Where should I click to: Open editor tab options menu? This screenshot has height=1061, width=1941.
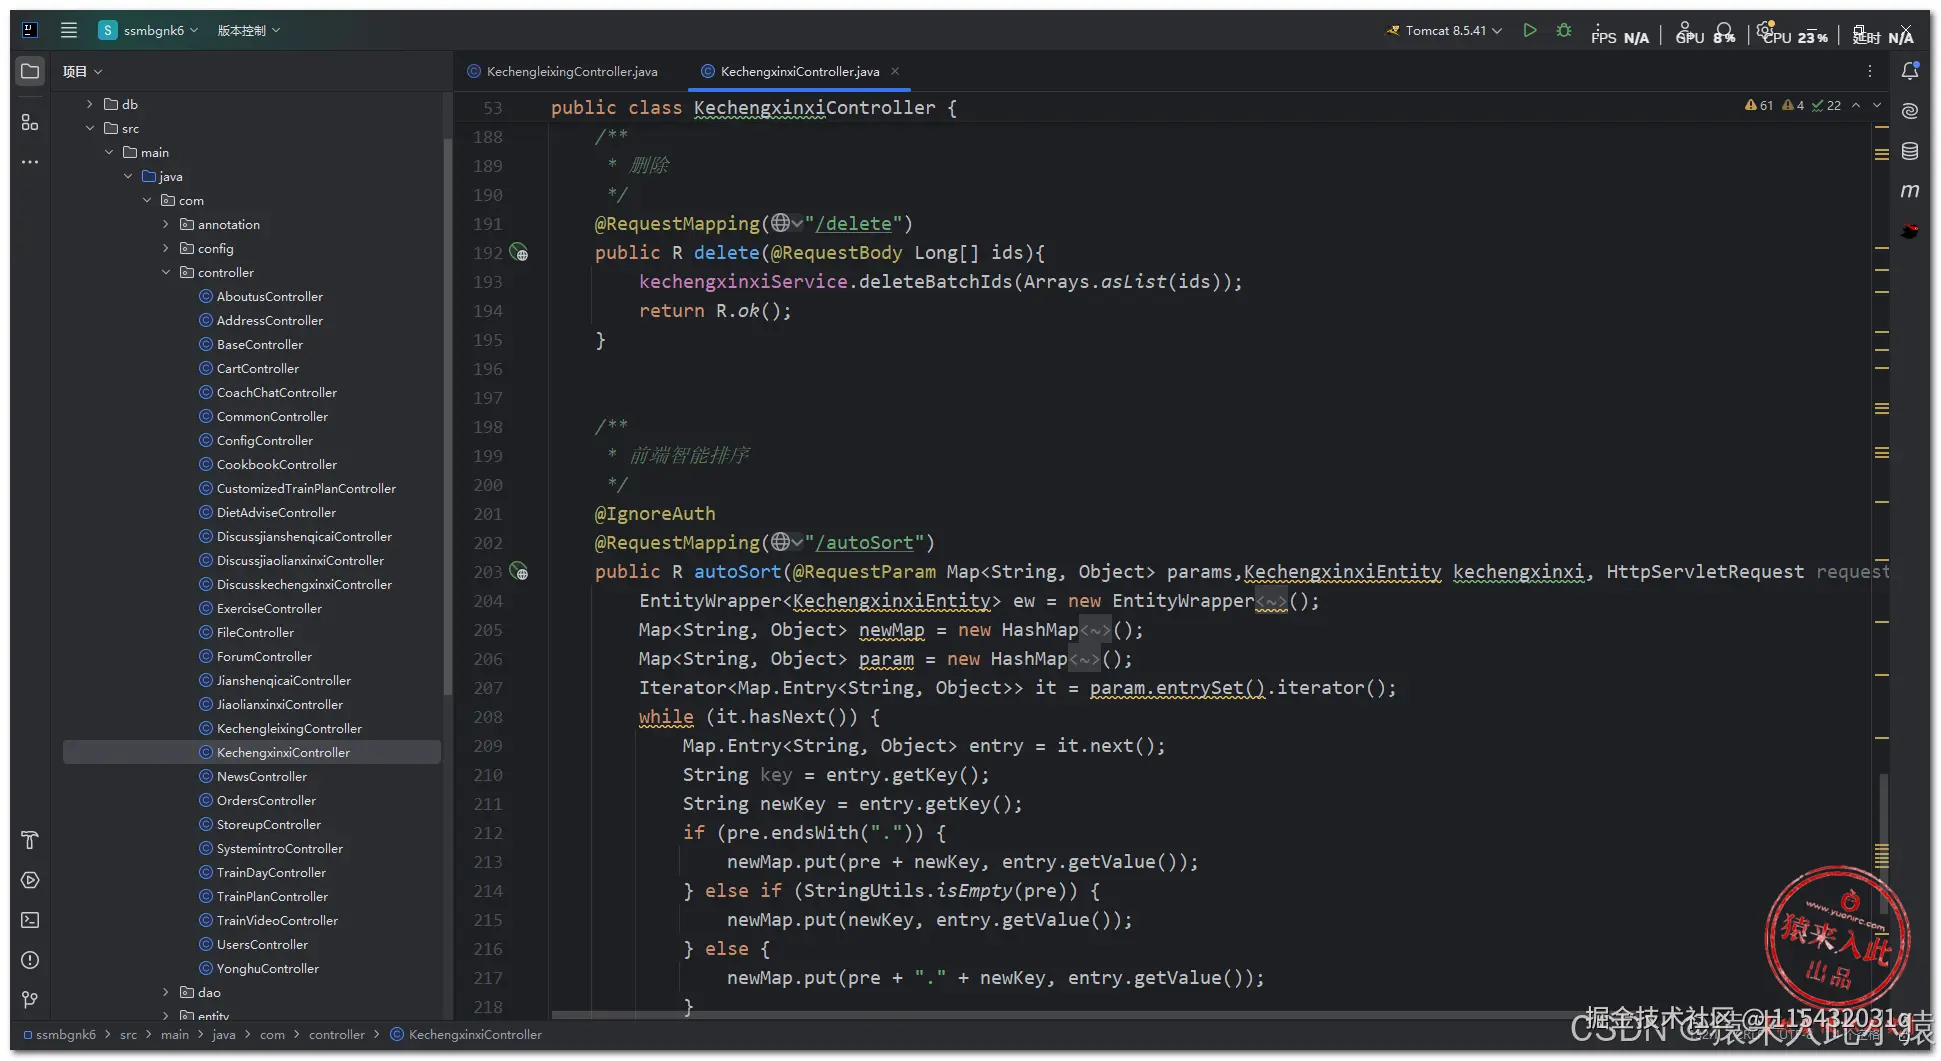tap(1870, 71)
